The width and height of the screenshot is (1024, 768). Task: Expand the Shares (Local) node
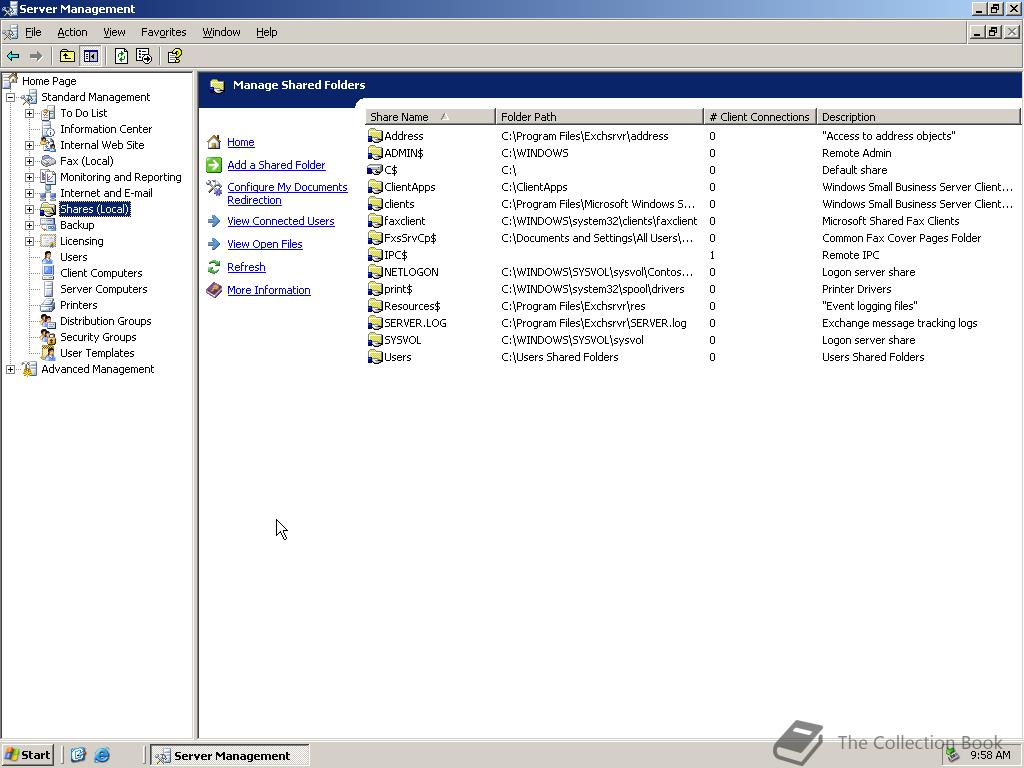coord(29,209)
